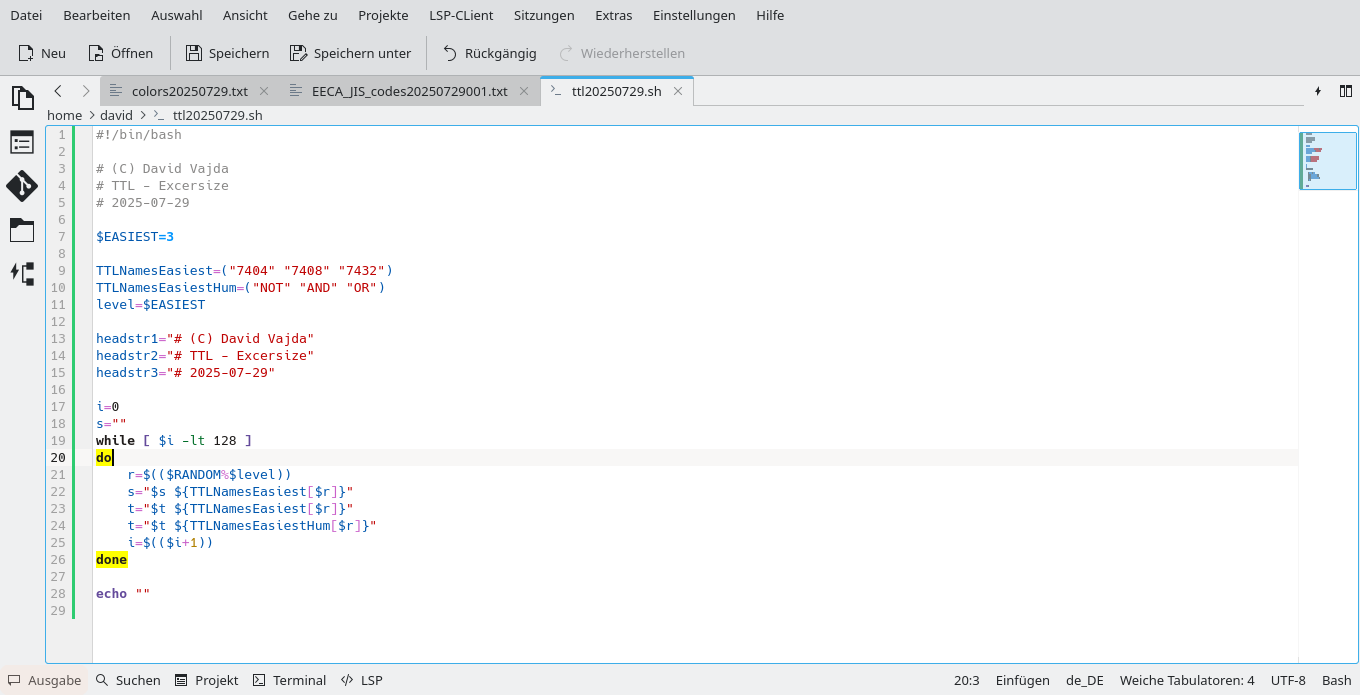
Task: Click the code minimap on the right edge
Action: 1327,160
